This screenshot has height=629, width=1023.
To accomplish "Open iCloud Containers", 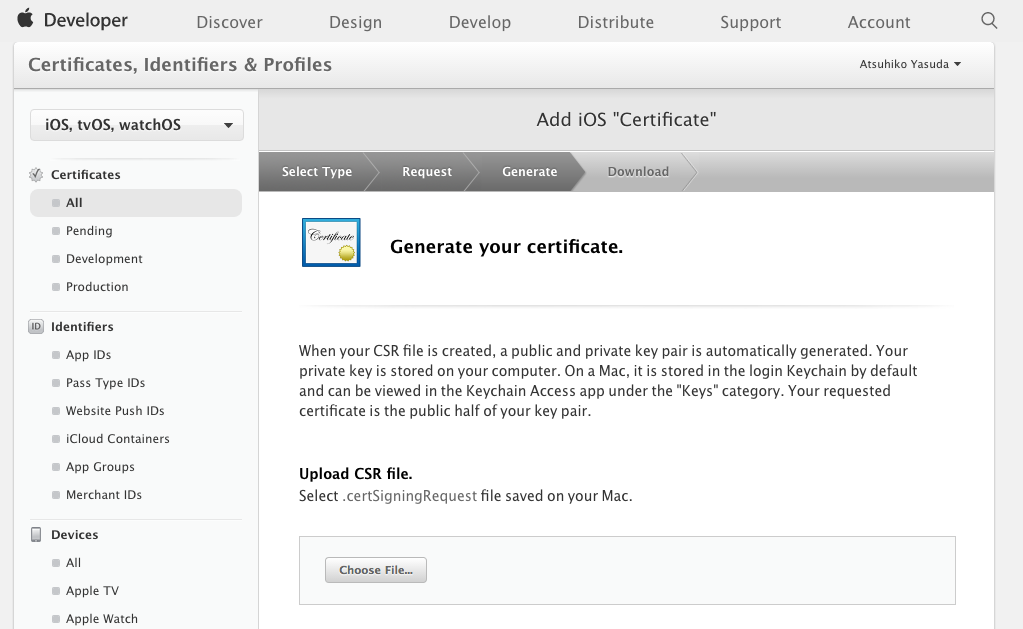I will (117, 439).
